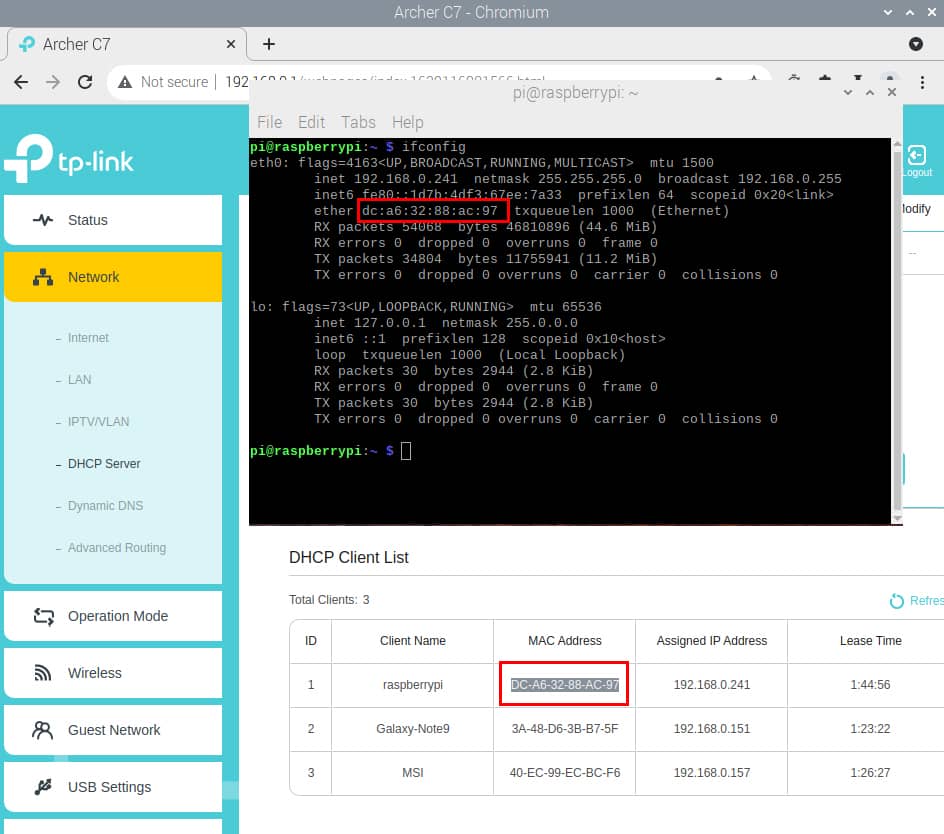944x834 pixels.
Task: Click lease time 1:23:22
Action: click(x=870, y=729)
